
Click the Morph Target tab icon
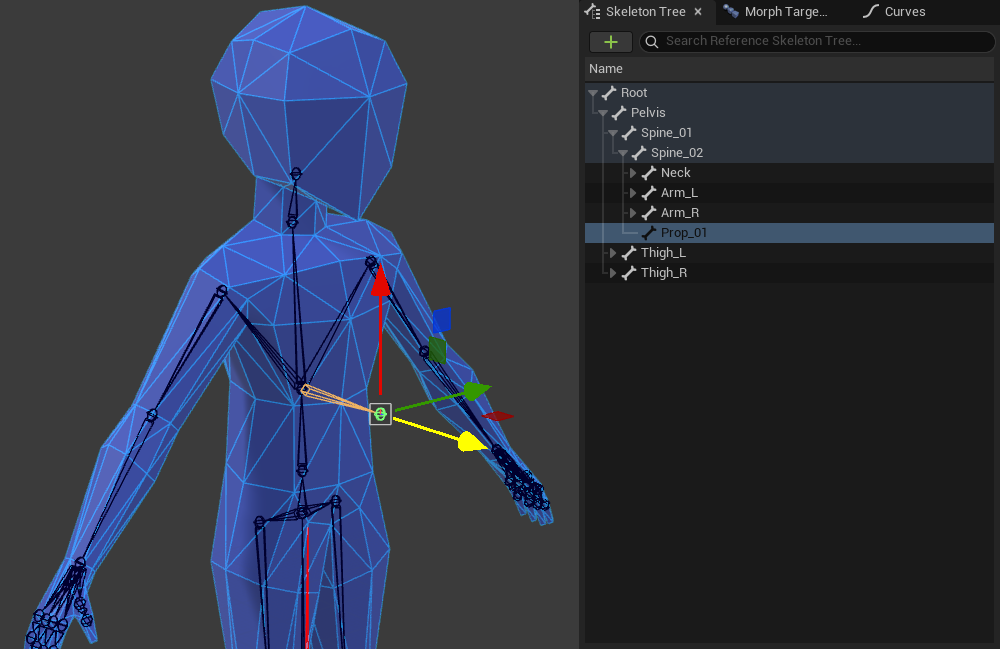point(731,12)
